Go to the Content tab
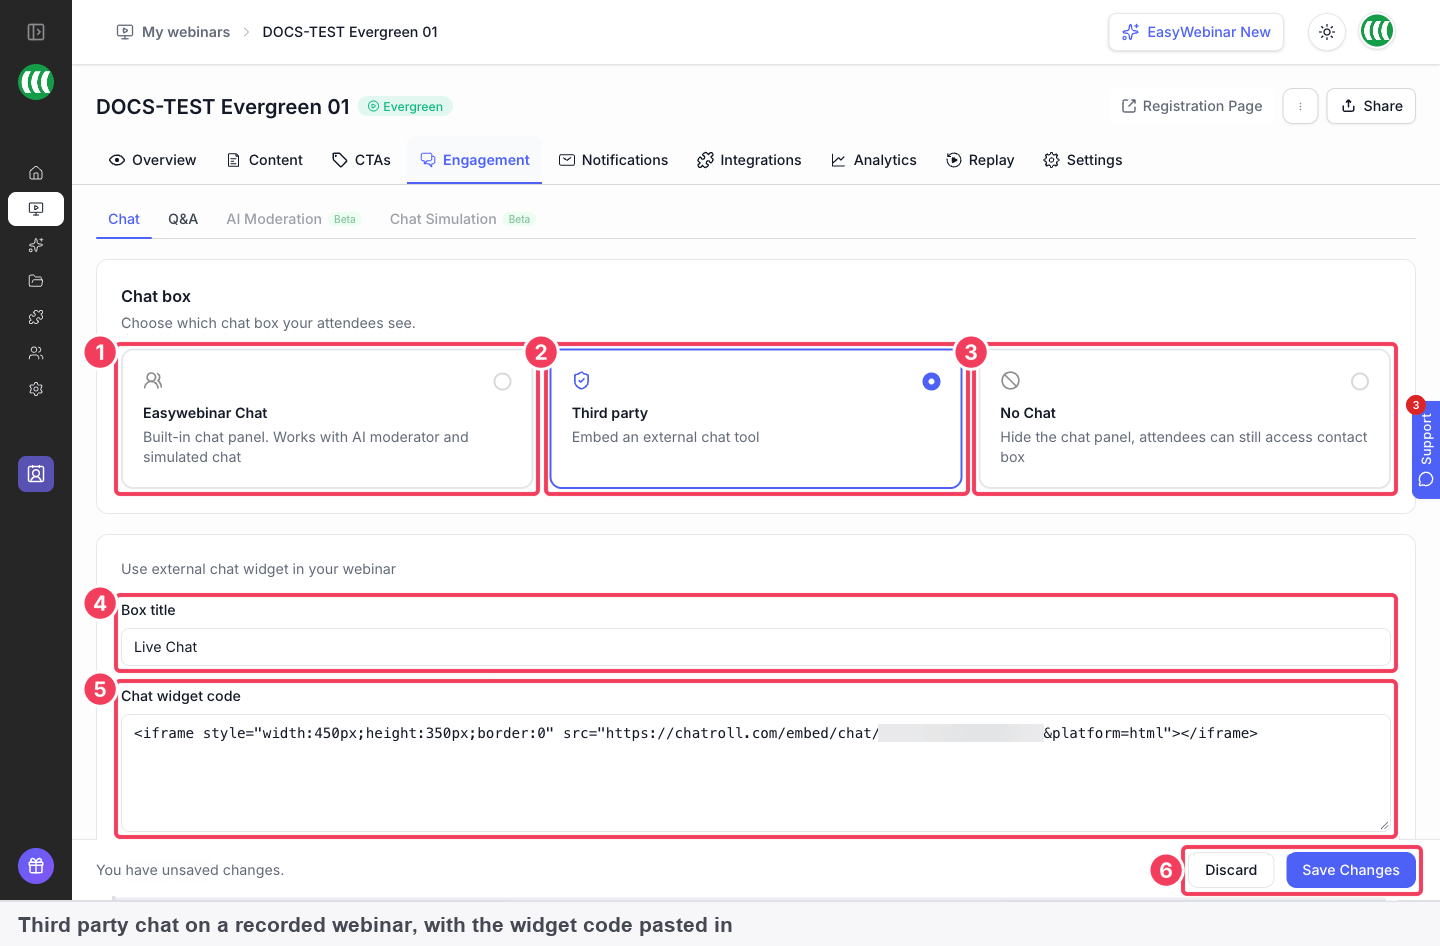Image resolution: width=1440 pixels, height=946 pixels. click(265, 160)
